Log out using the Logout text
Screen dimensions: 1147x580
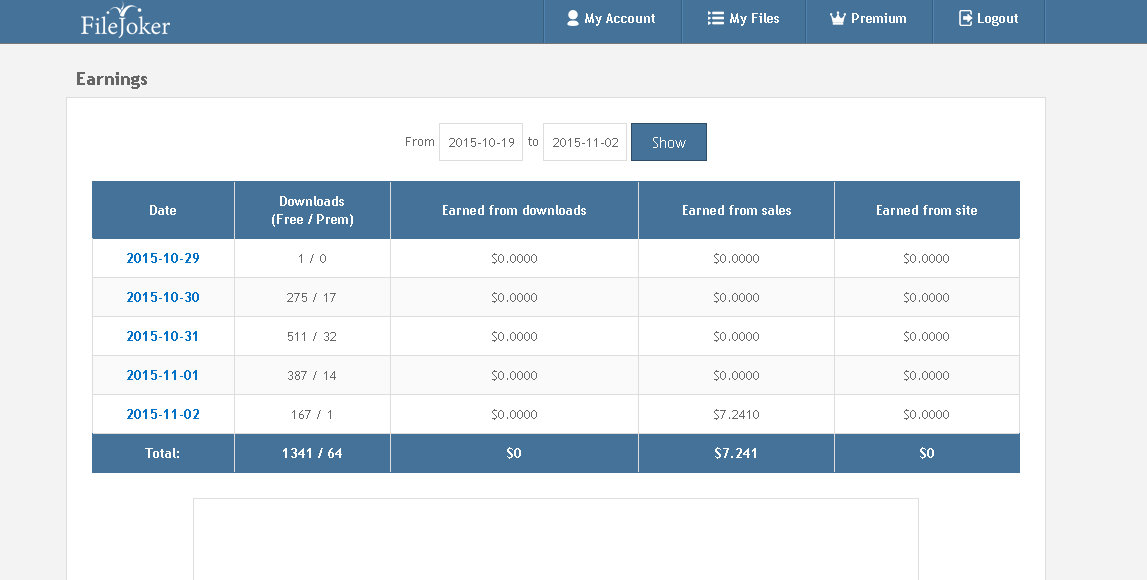998,18
